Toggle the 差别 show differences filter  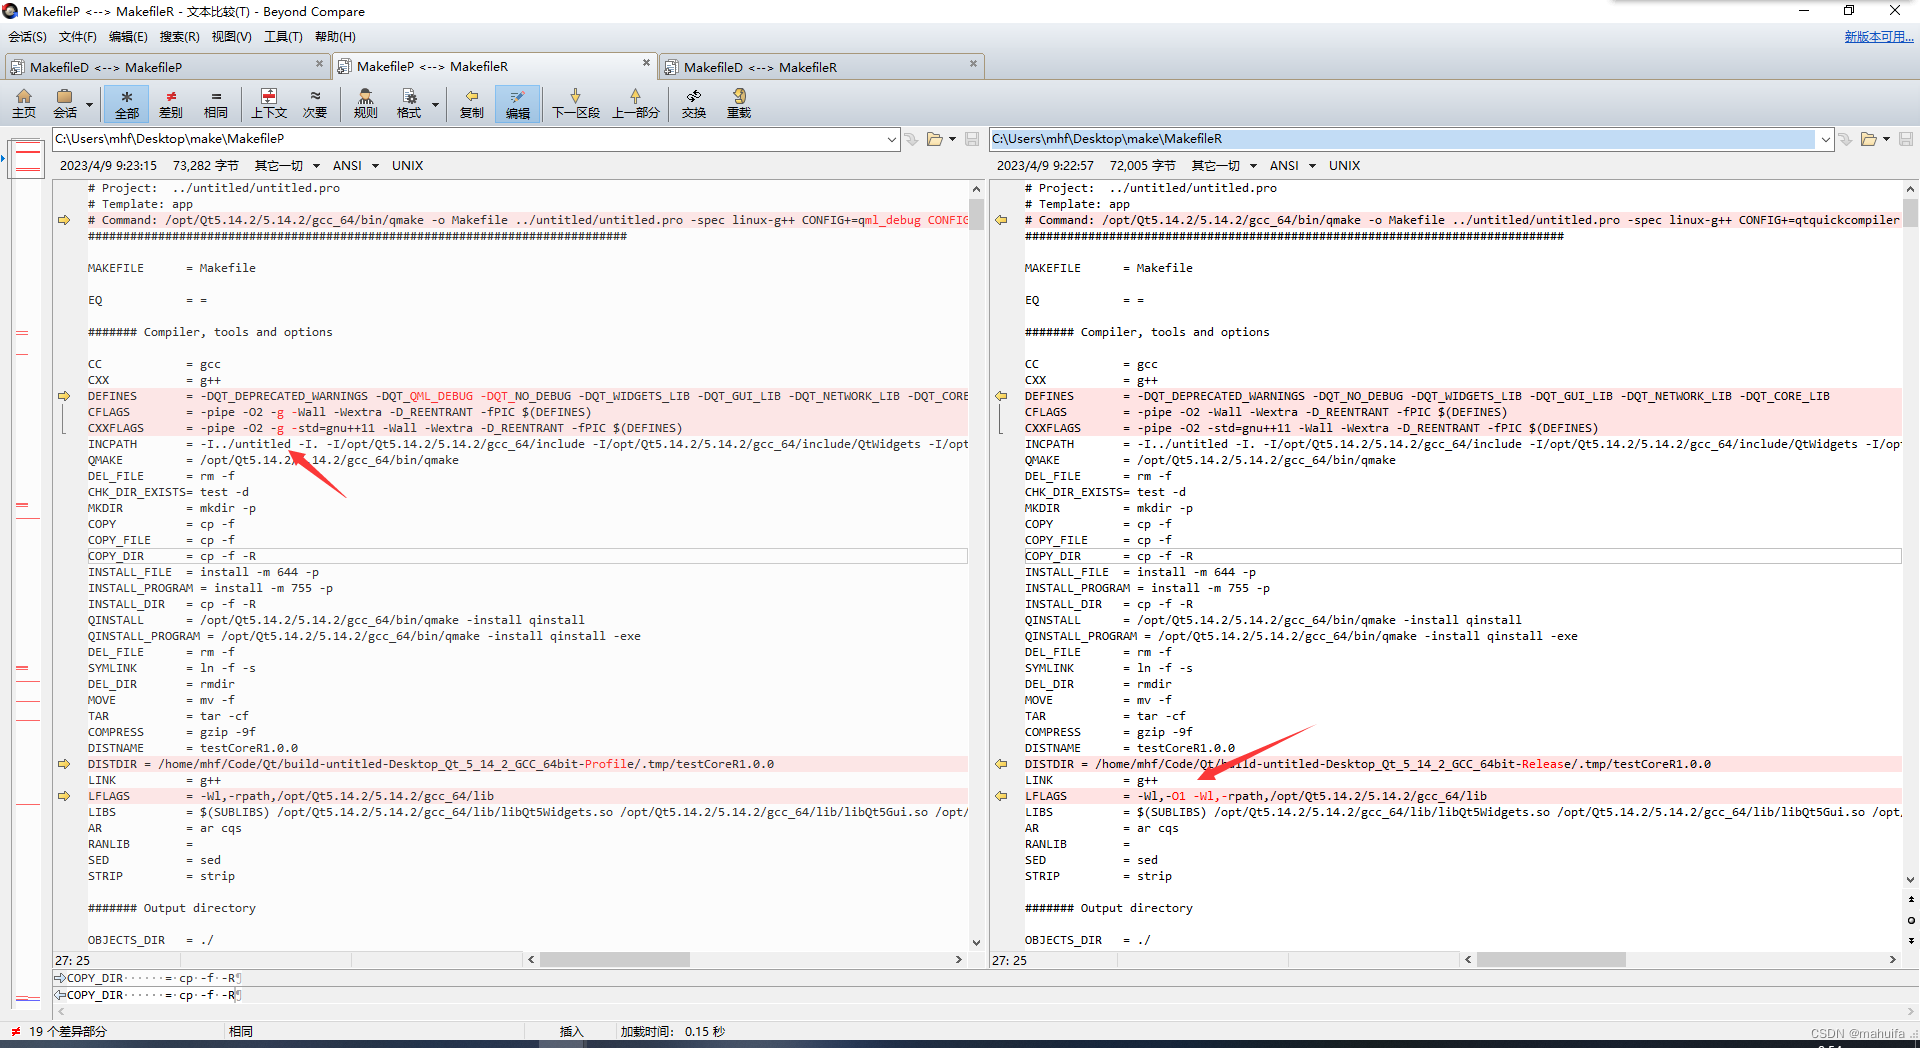(x=171, y=103)
